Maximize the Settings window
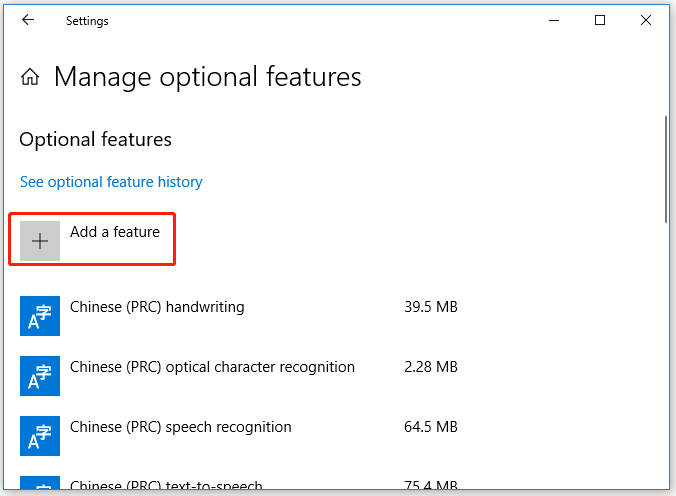Screen dimensions: 676x496 coord(600,20)
